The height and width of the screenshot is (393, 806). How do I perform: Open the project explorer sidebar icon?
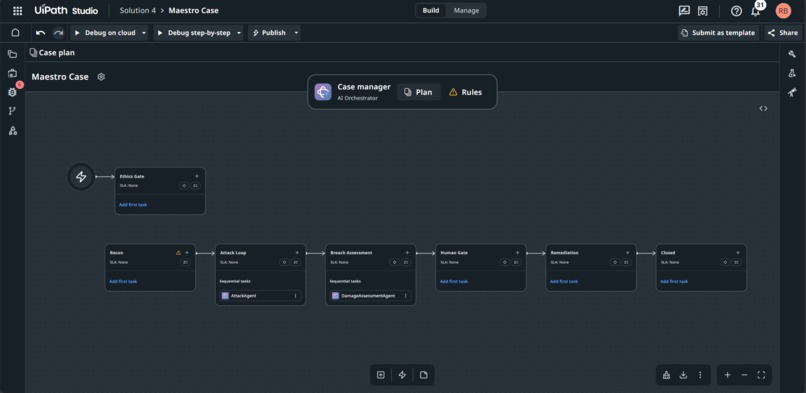pos(12,54)
